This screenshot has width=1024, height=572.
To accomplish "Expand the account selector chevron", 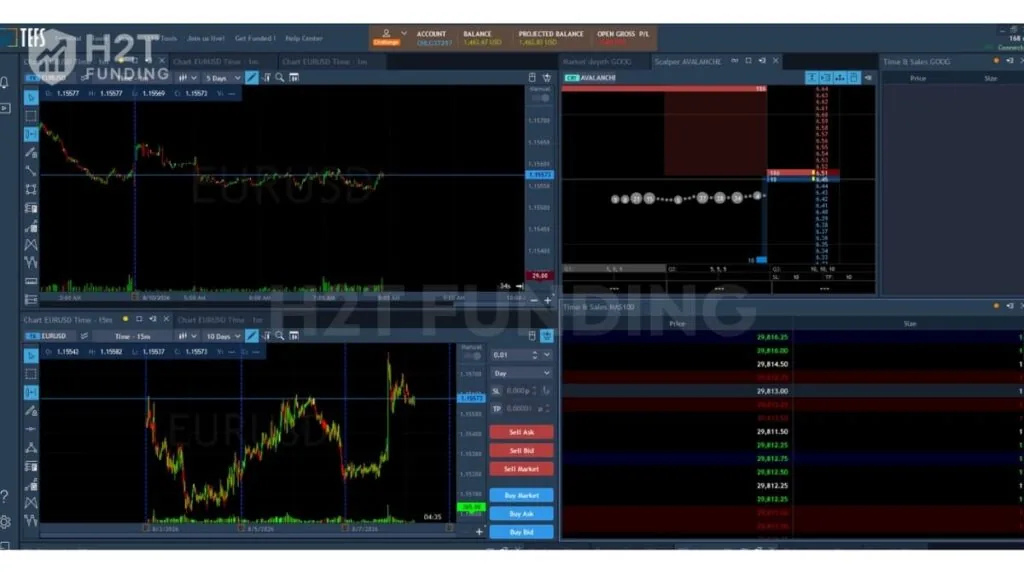I will pos(404,33).
